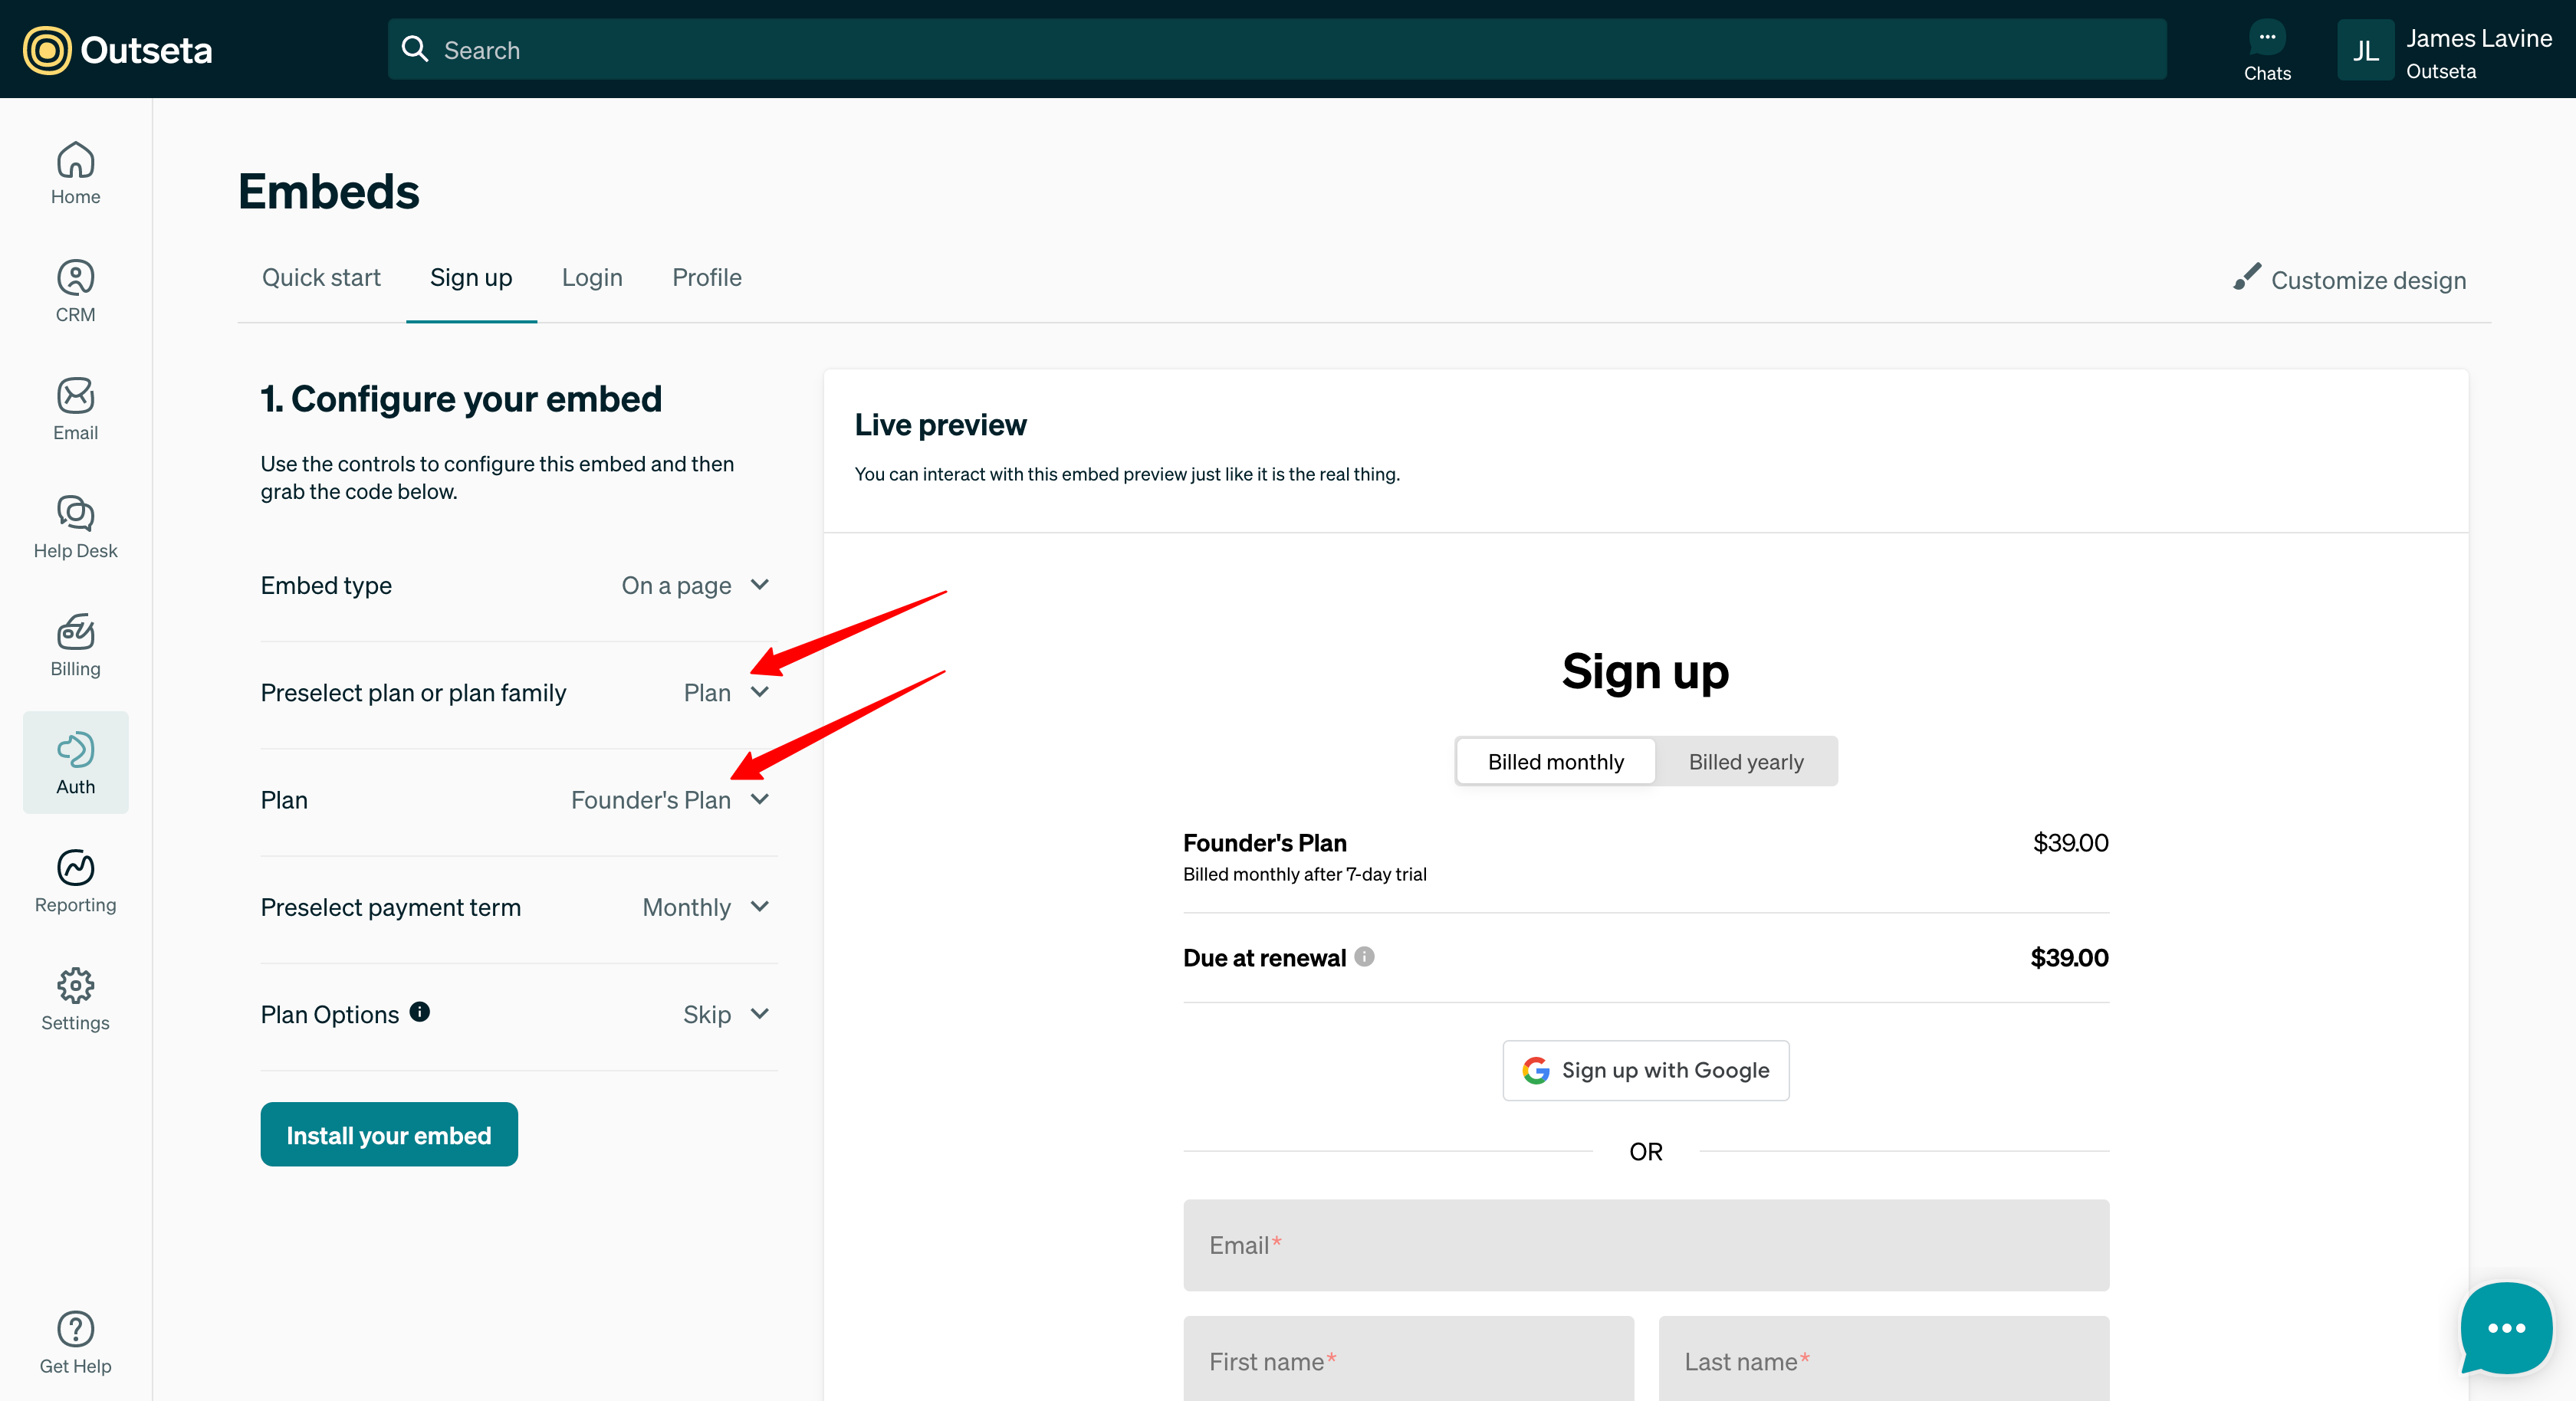Expand the Preselect payment term dropdown
2576x1401 pixels.
pyautogui.click(x=704, y=907)
